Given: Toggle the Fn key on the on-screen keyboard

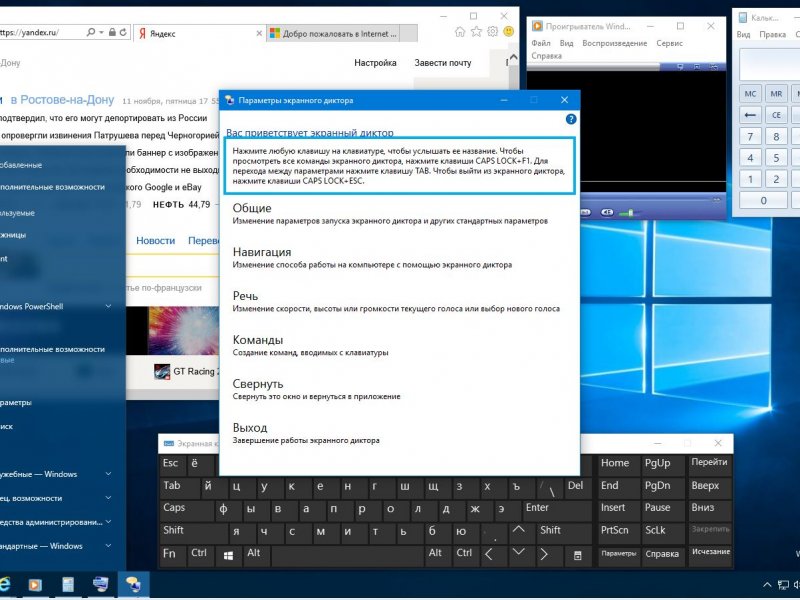Looking at the screenshot, I should click(172, 555).
